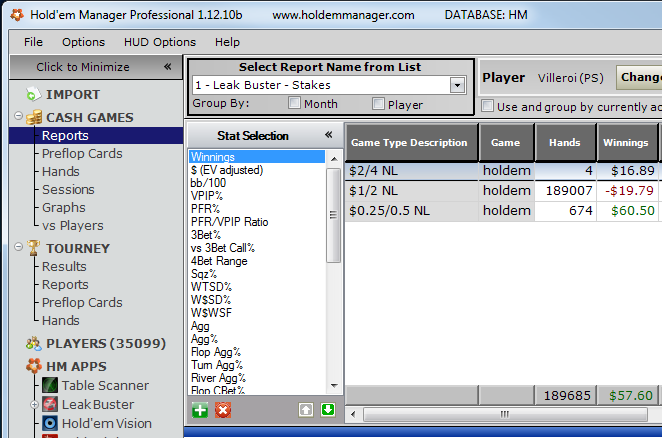Toggle Group By Month checkbox
This screenshot has height=438, width=662.
click(x=294, y=103)
